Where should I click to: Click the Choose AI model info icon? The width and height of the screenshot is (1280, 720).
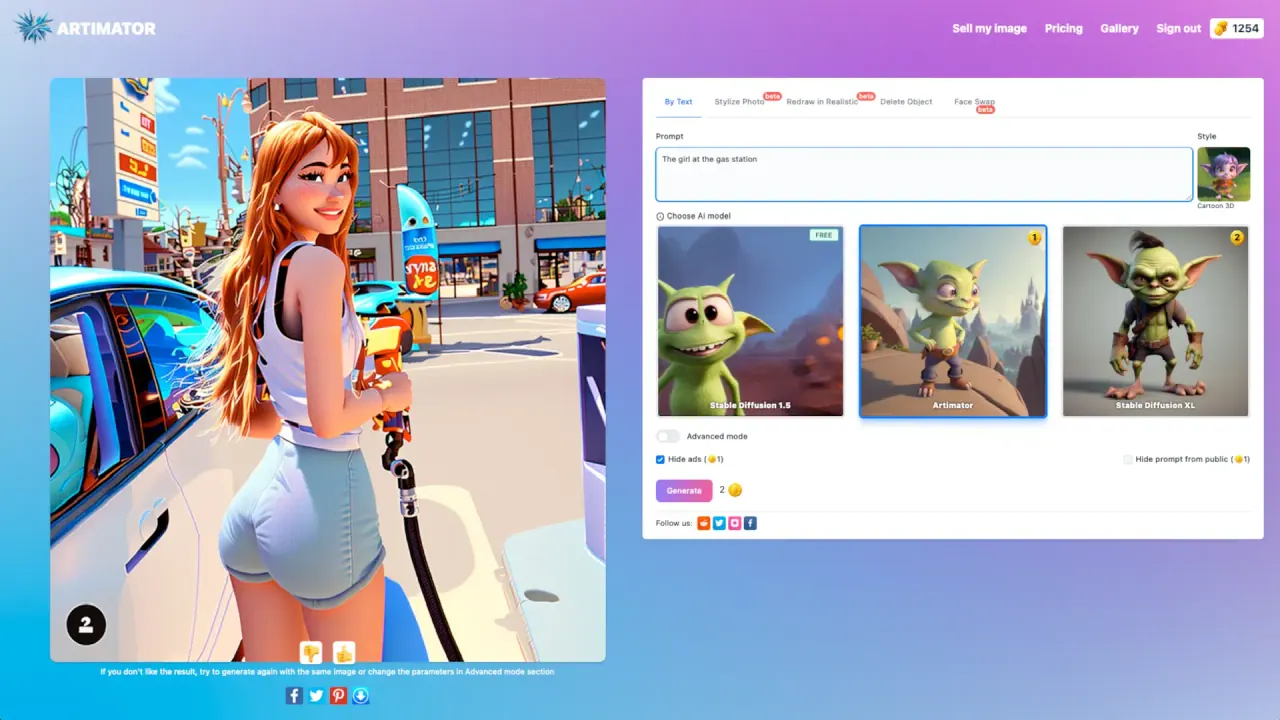pos(660,216)
